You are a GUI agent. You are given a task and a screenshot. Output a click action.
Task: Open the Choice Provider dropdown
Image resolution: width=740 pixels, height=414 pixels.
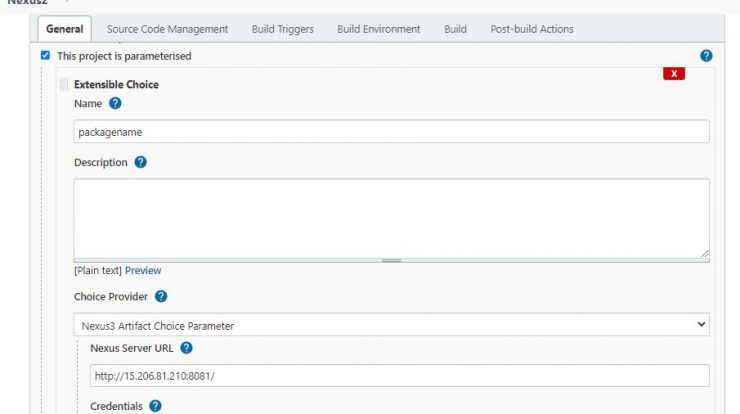(x=391, y=325)
